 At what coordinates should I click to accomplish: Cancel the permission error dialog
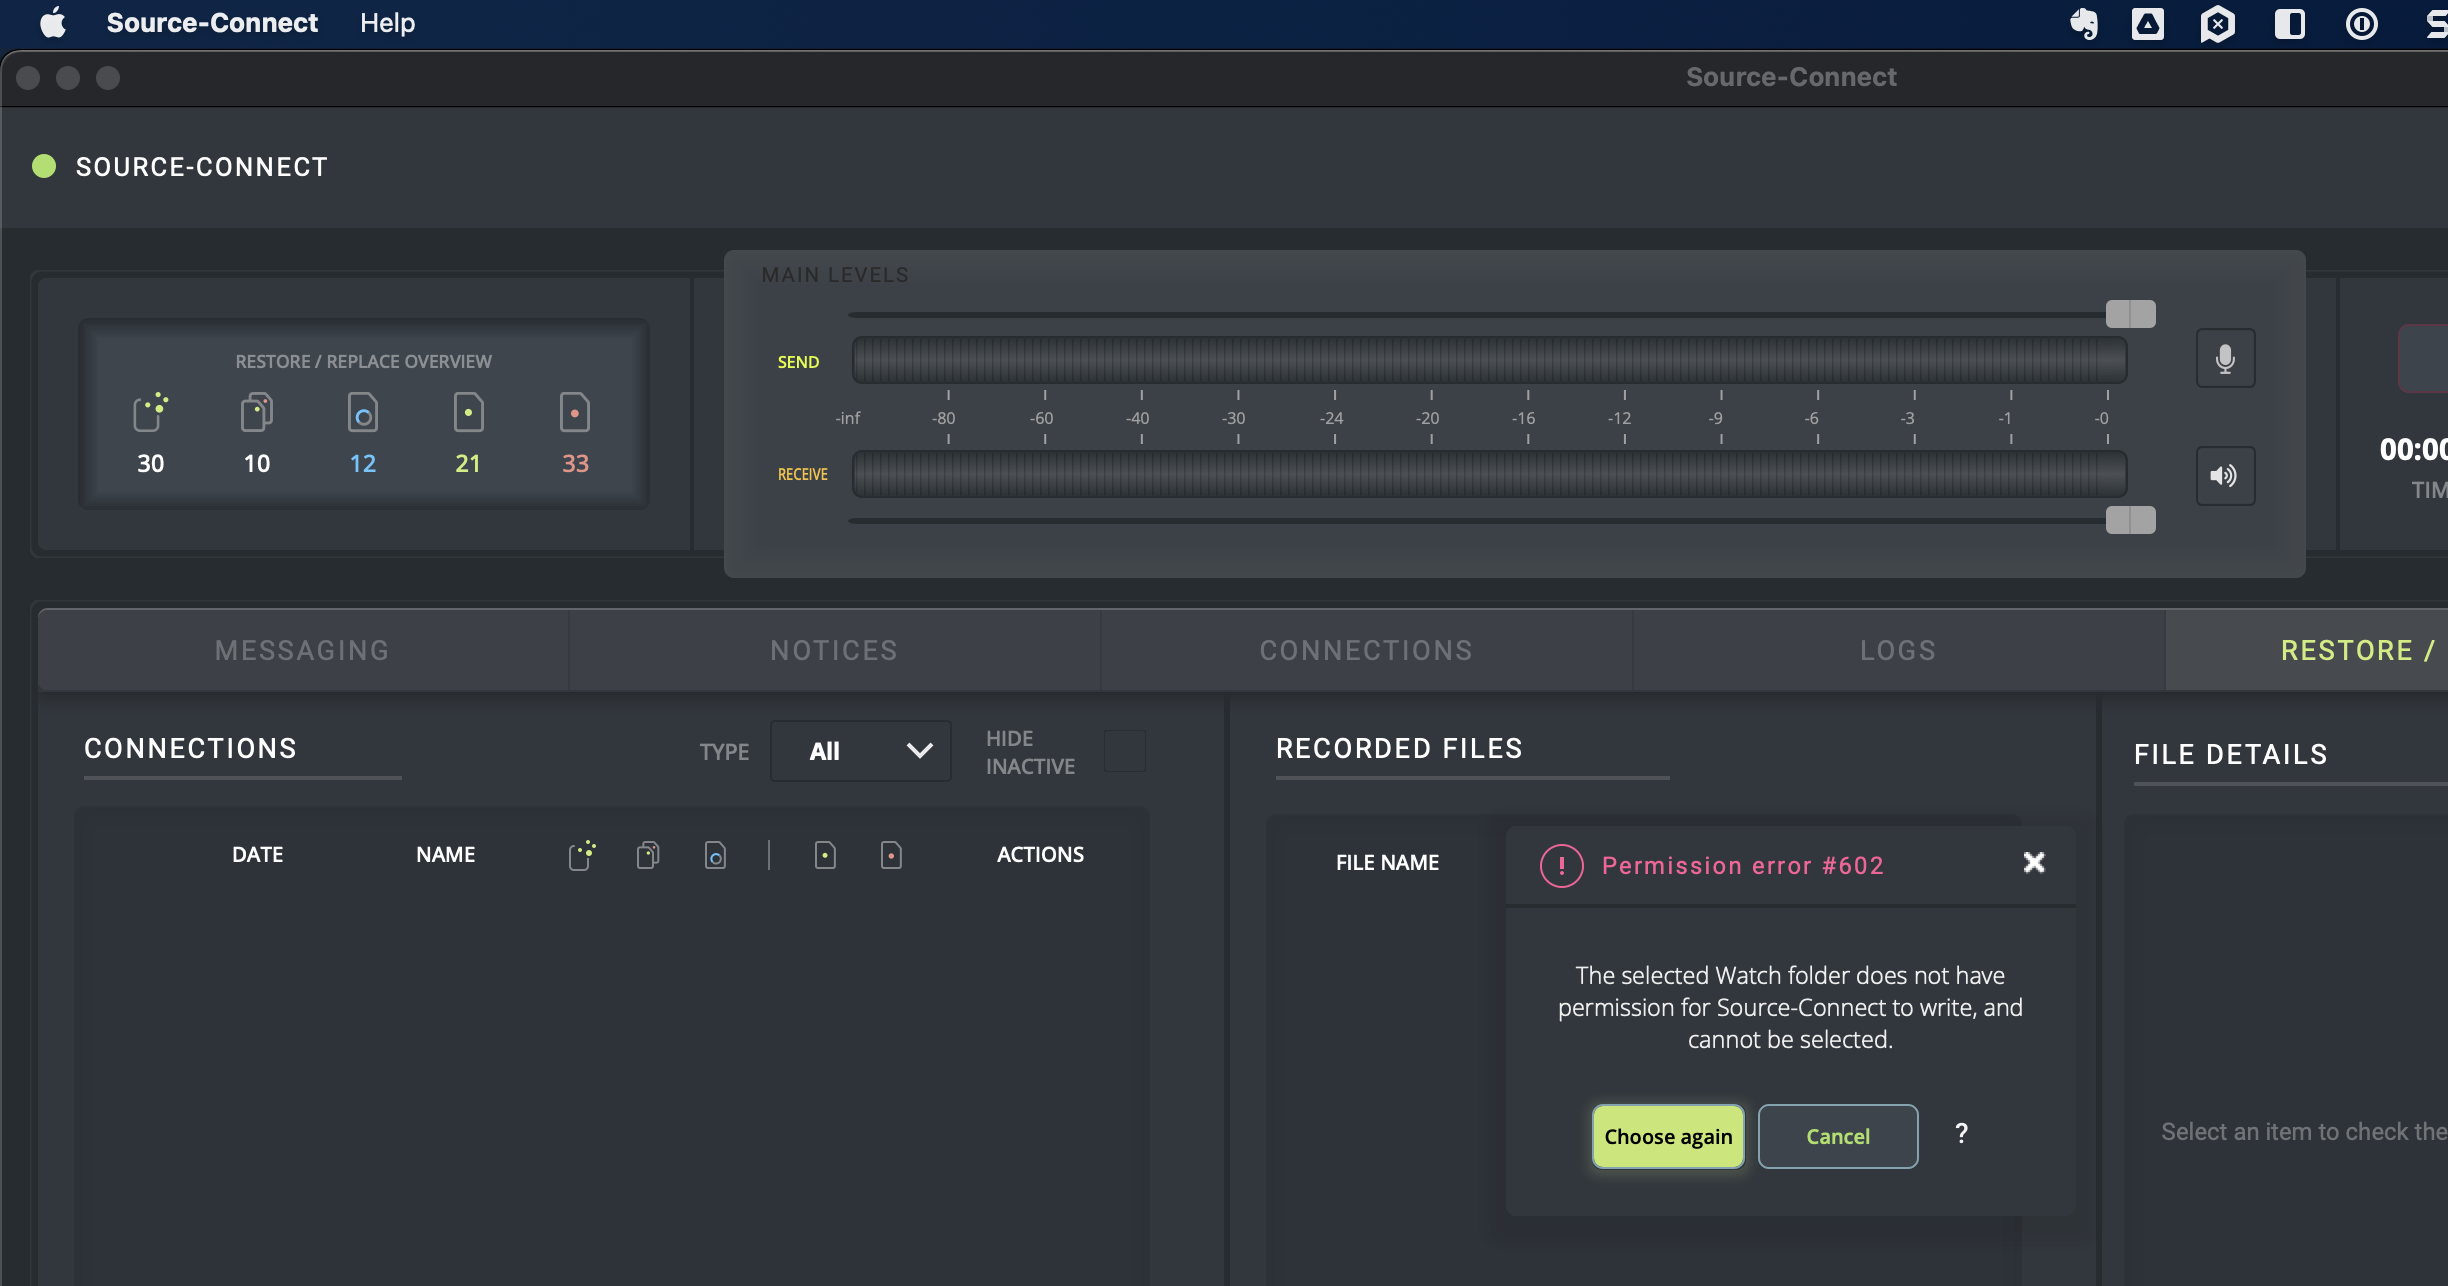1837,1136
